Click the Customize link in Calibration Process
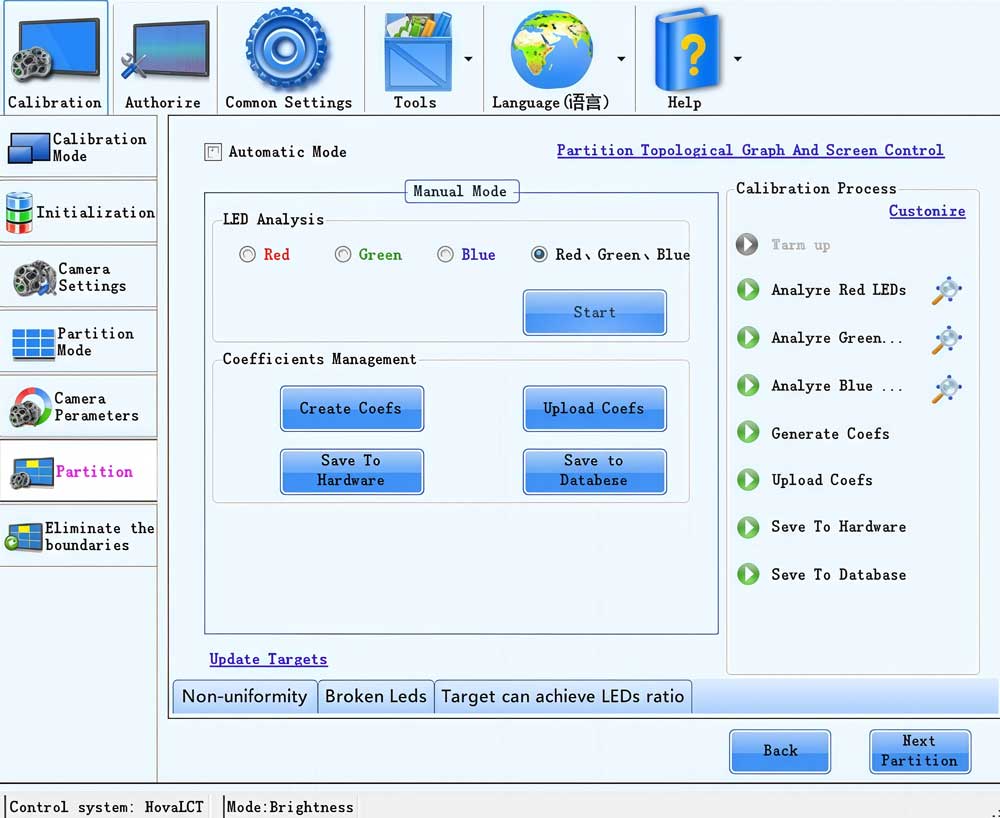 coord(927,211)
